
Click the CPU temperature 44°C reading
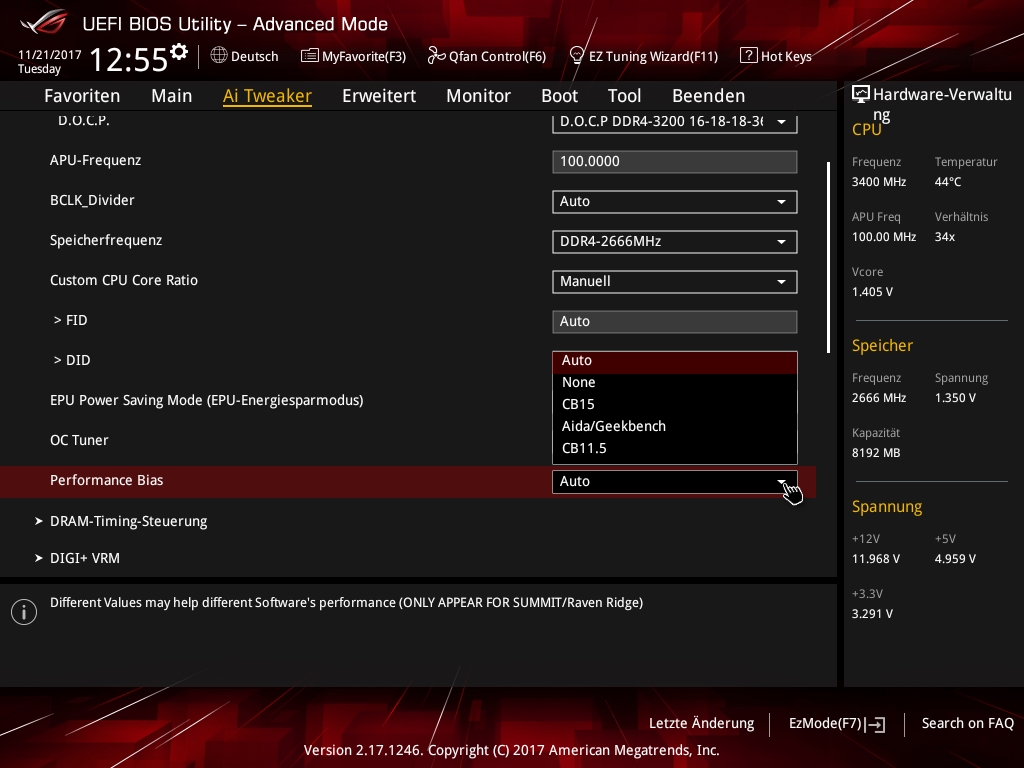point(948,182)
